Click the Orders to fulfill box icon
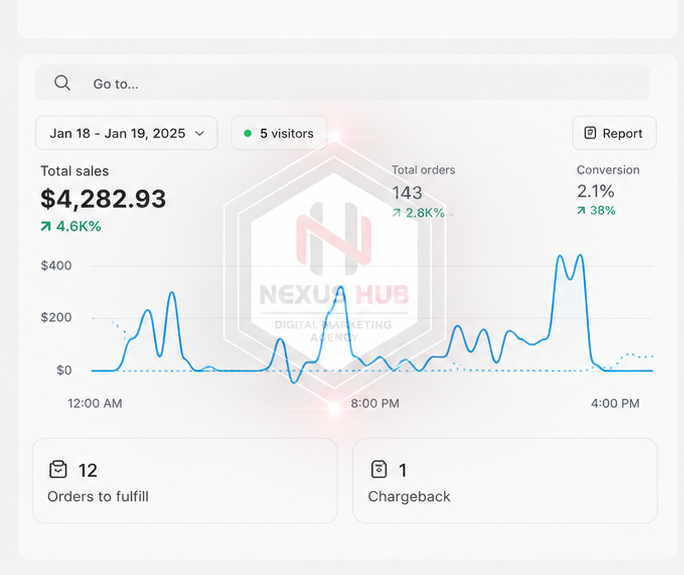 (58, 469)
